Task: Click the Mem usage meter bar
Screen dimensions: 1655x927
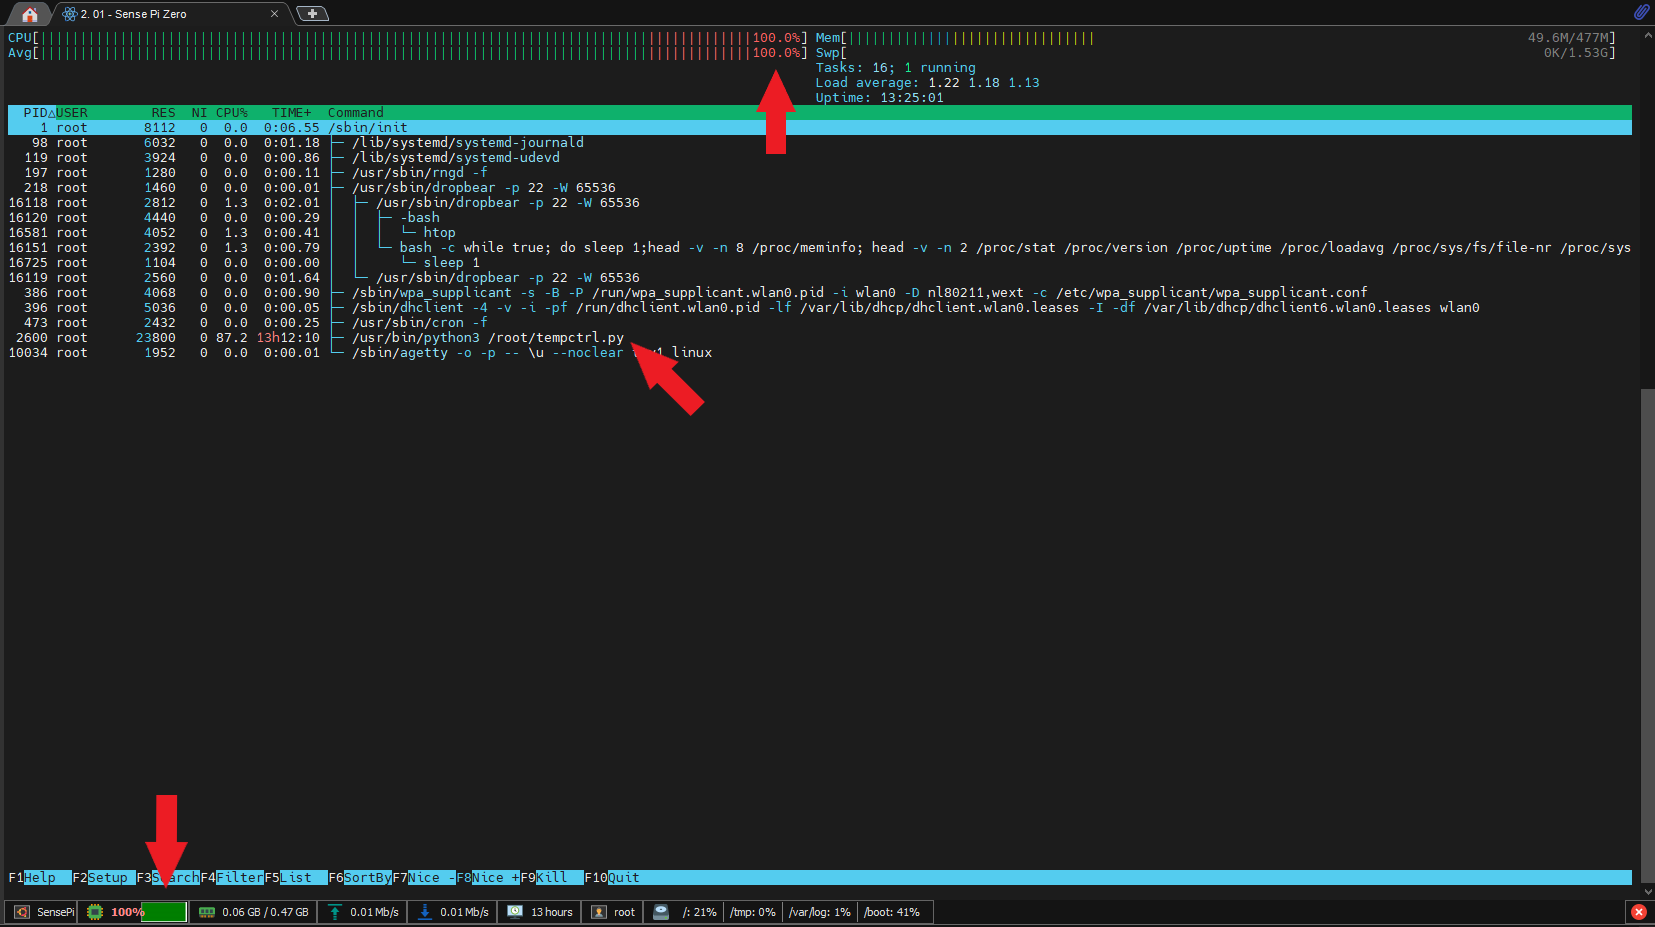Action: coord(1215,38)
